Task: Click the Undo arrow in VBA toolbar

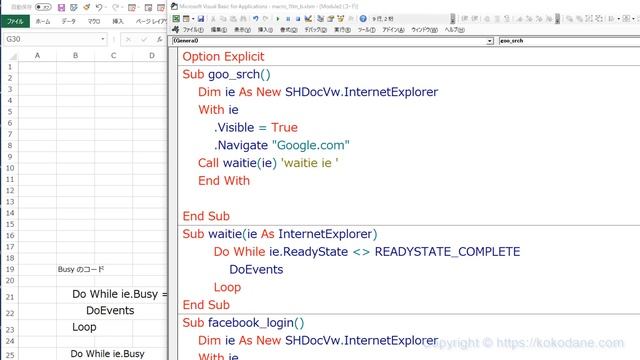Action: [256, 19]
